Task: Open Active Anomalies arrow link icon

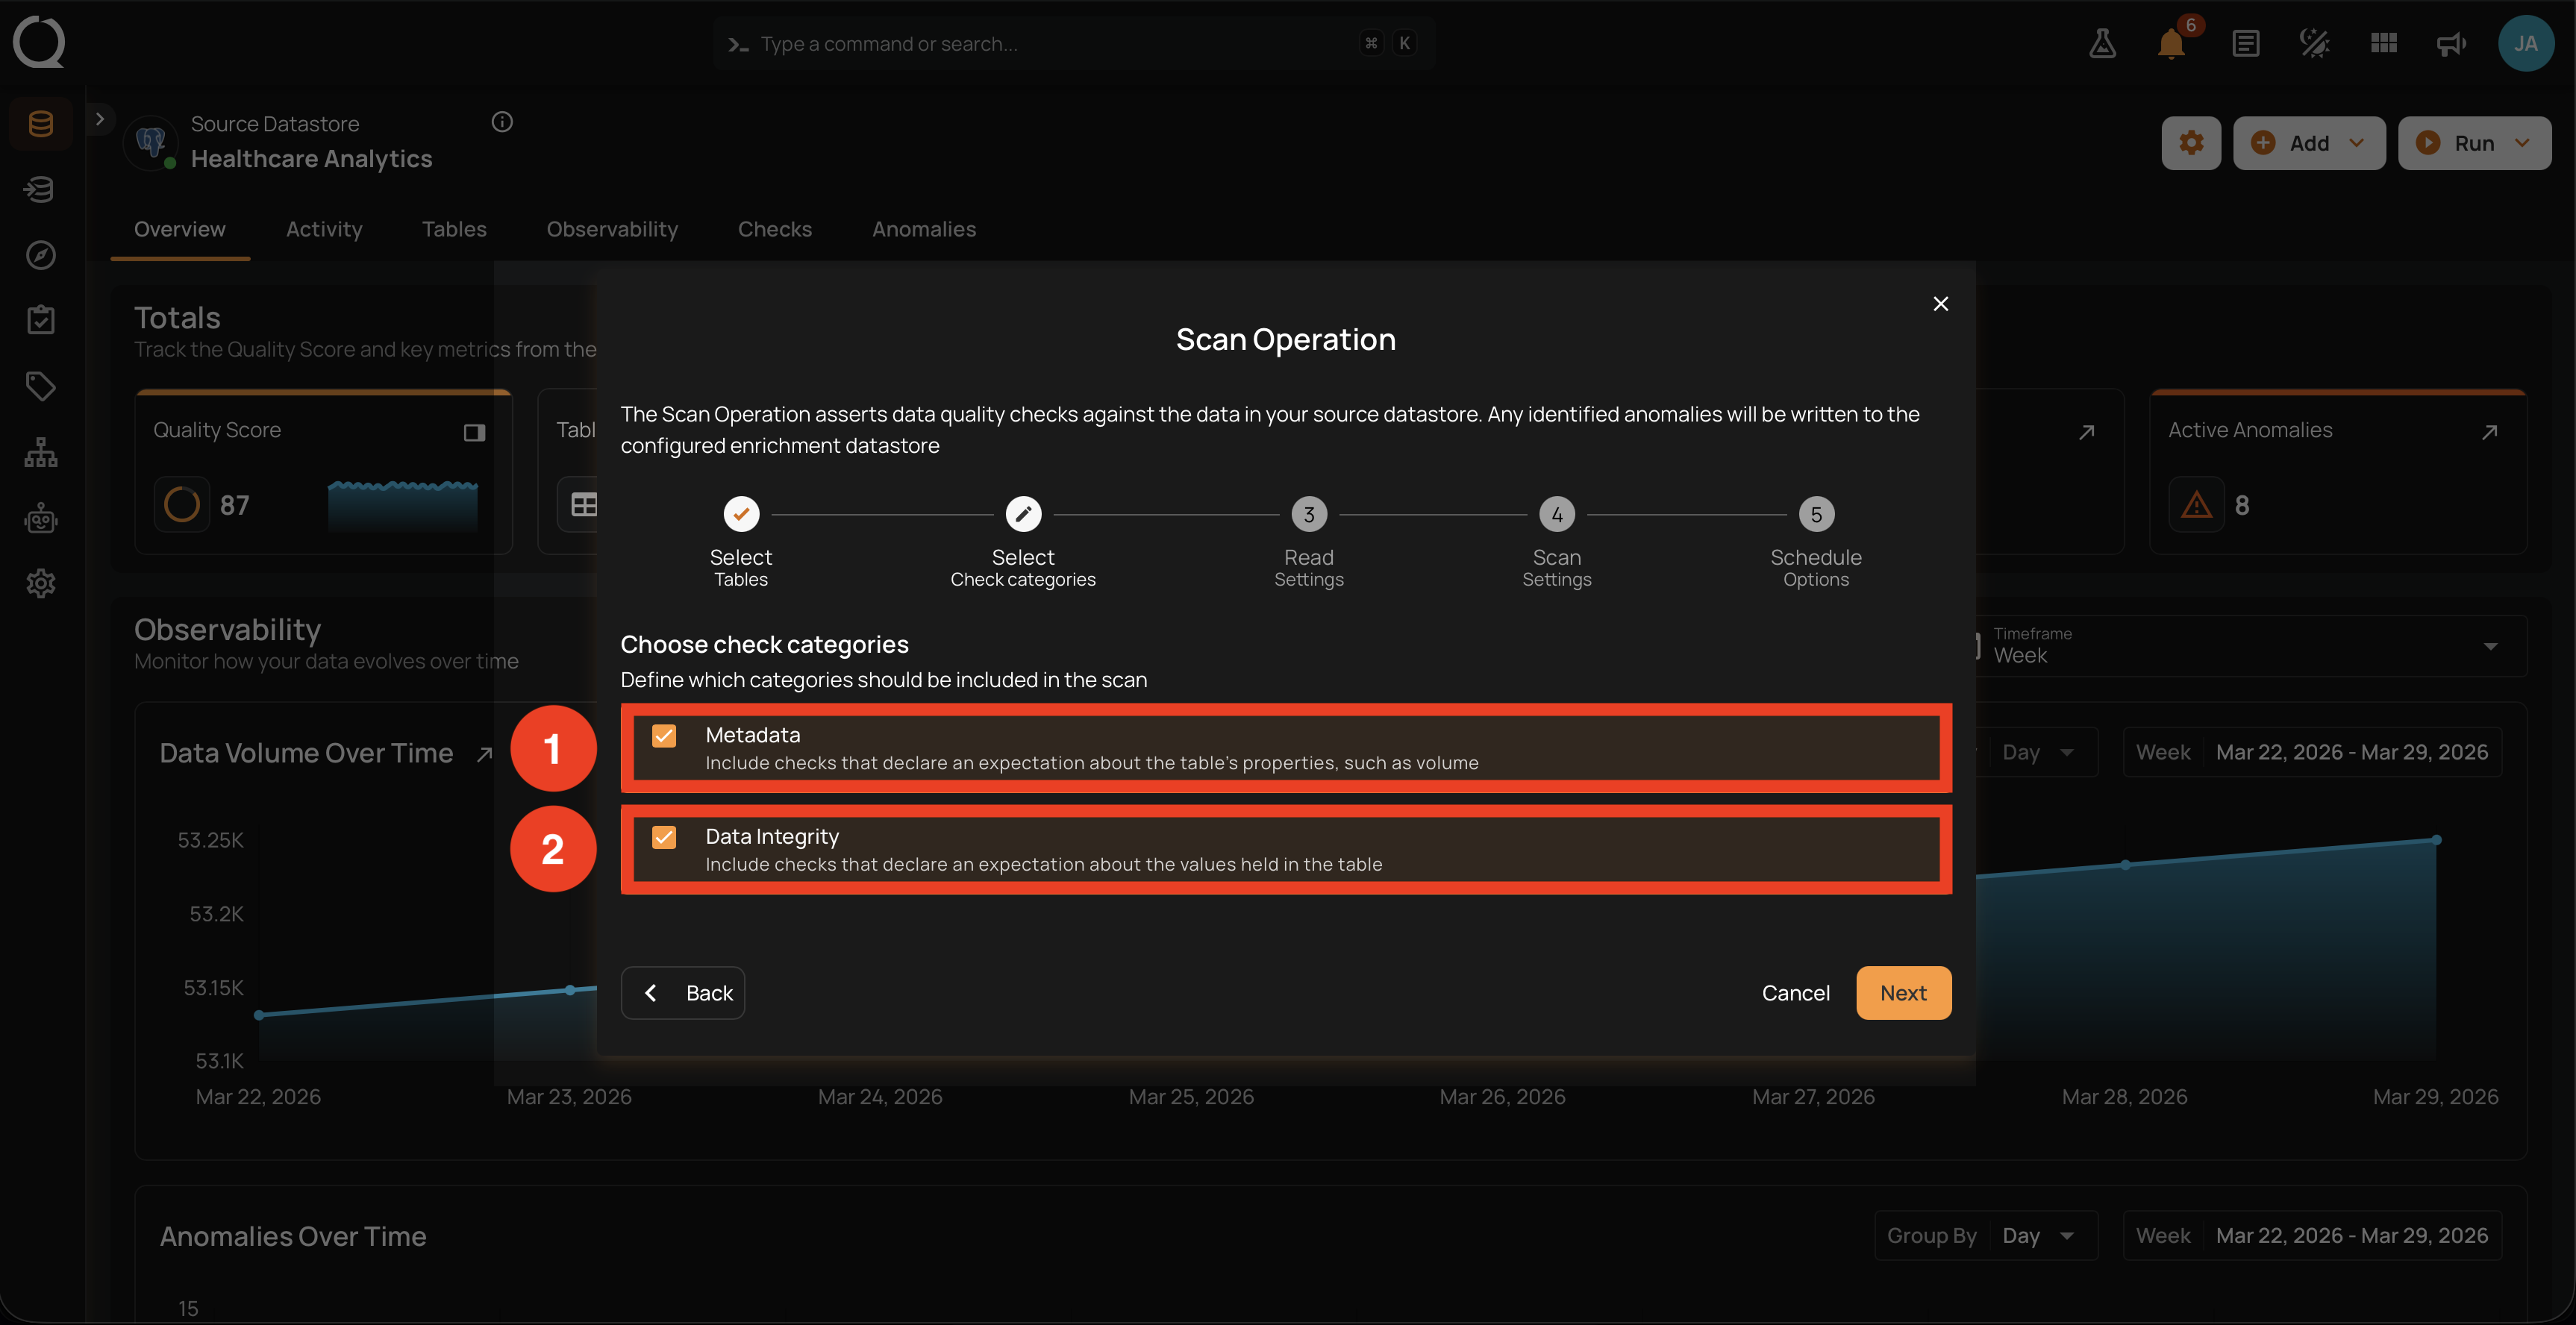Action: [2490, 432]
